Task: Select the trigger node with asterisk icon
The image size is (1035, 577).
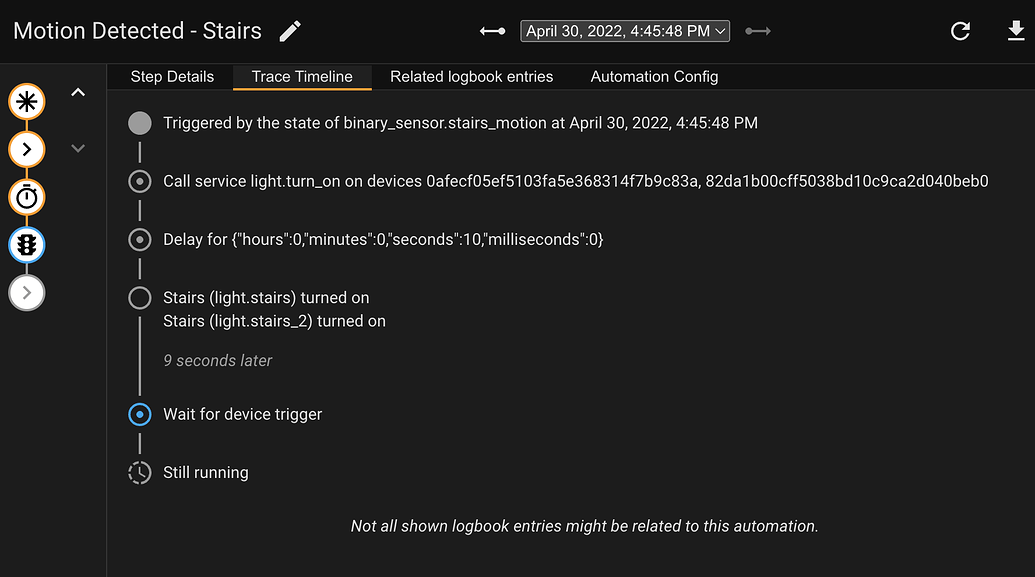Action: click(27, 101)
